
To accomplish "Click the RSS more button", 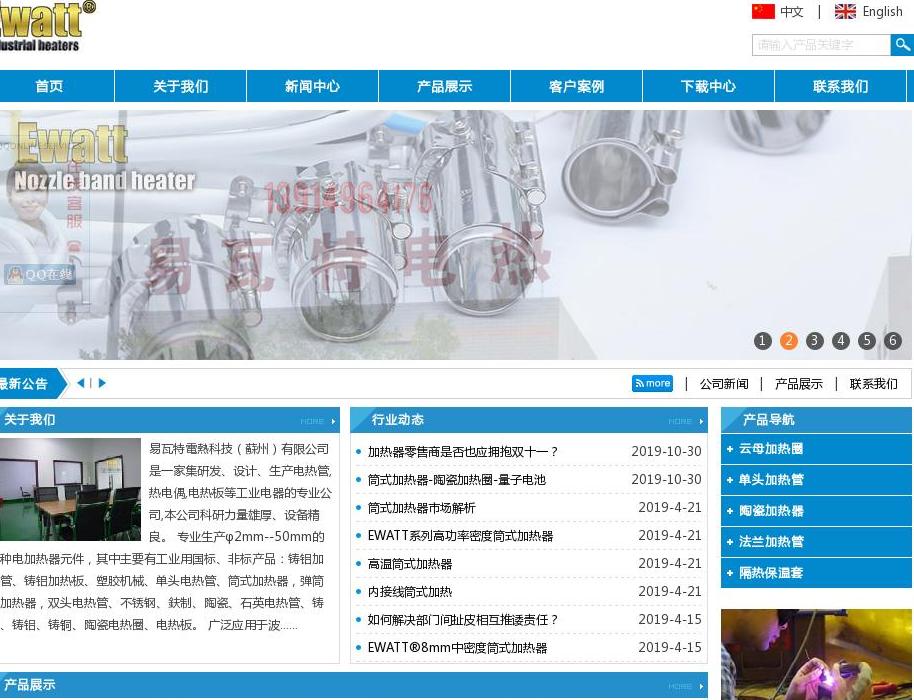I will 652,384.
